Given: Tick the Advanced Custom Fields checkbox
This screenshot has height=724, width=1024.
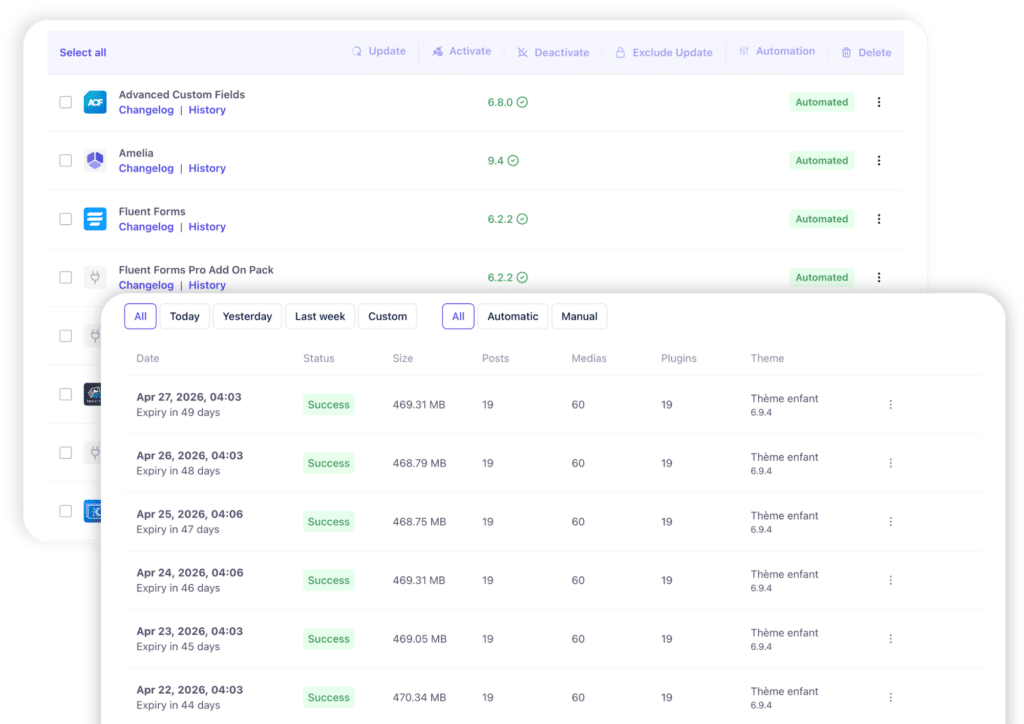Looking at the screenshot, I should click(x=65, y=102).
